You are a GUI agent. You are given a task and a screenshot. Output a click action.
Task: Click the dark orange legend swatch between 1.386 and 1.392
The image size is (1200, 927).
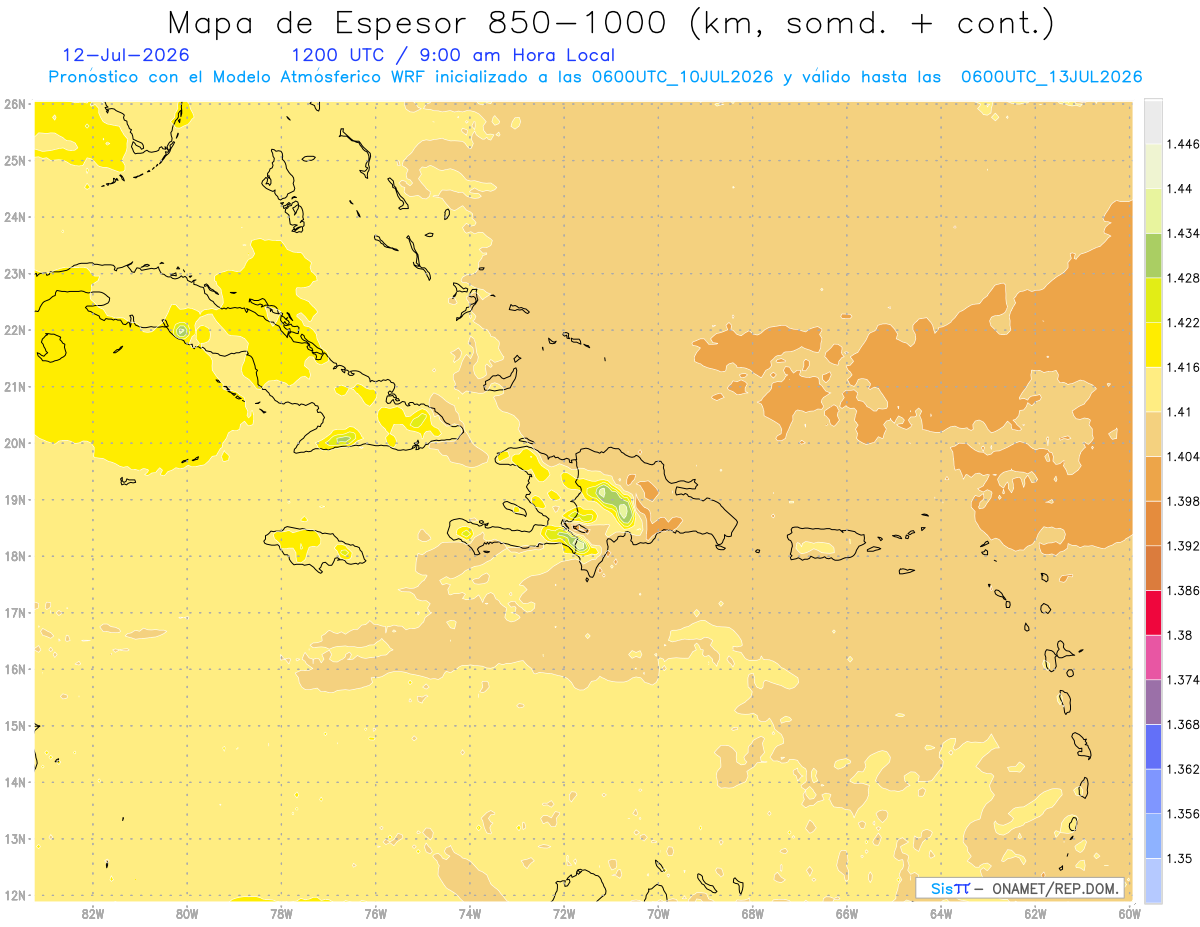coord(1153,568)
